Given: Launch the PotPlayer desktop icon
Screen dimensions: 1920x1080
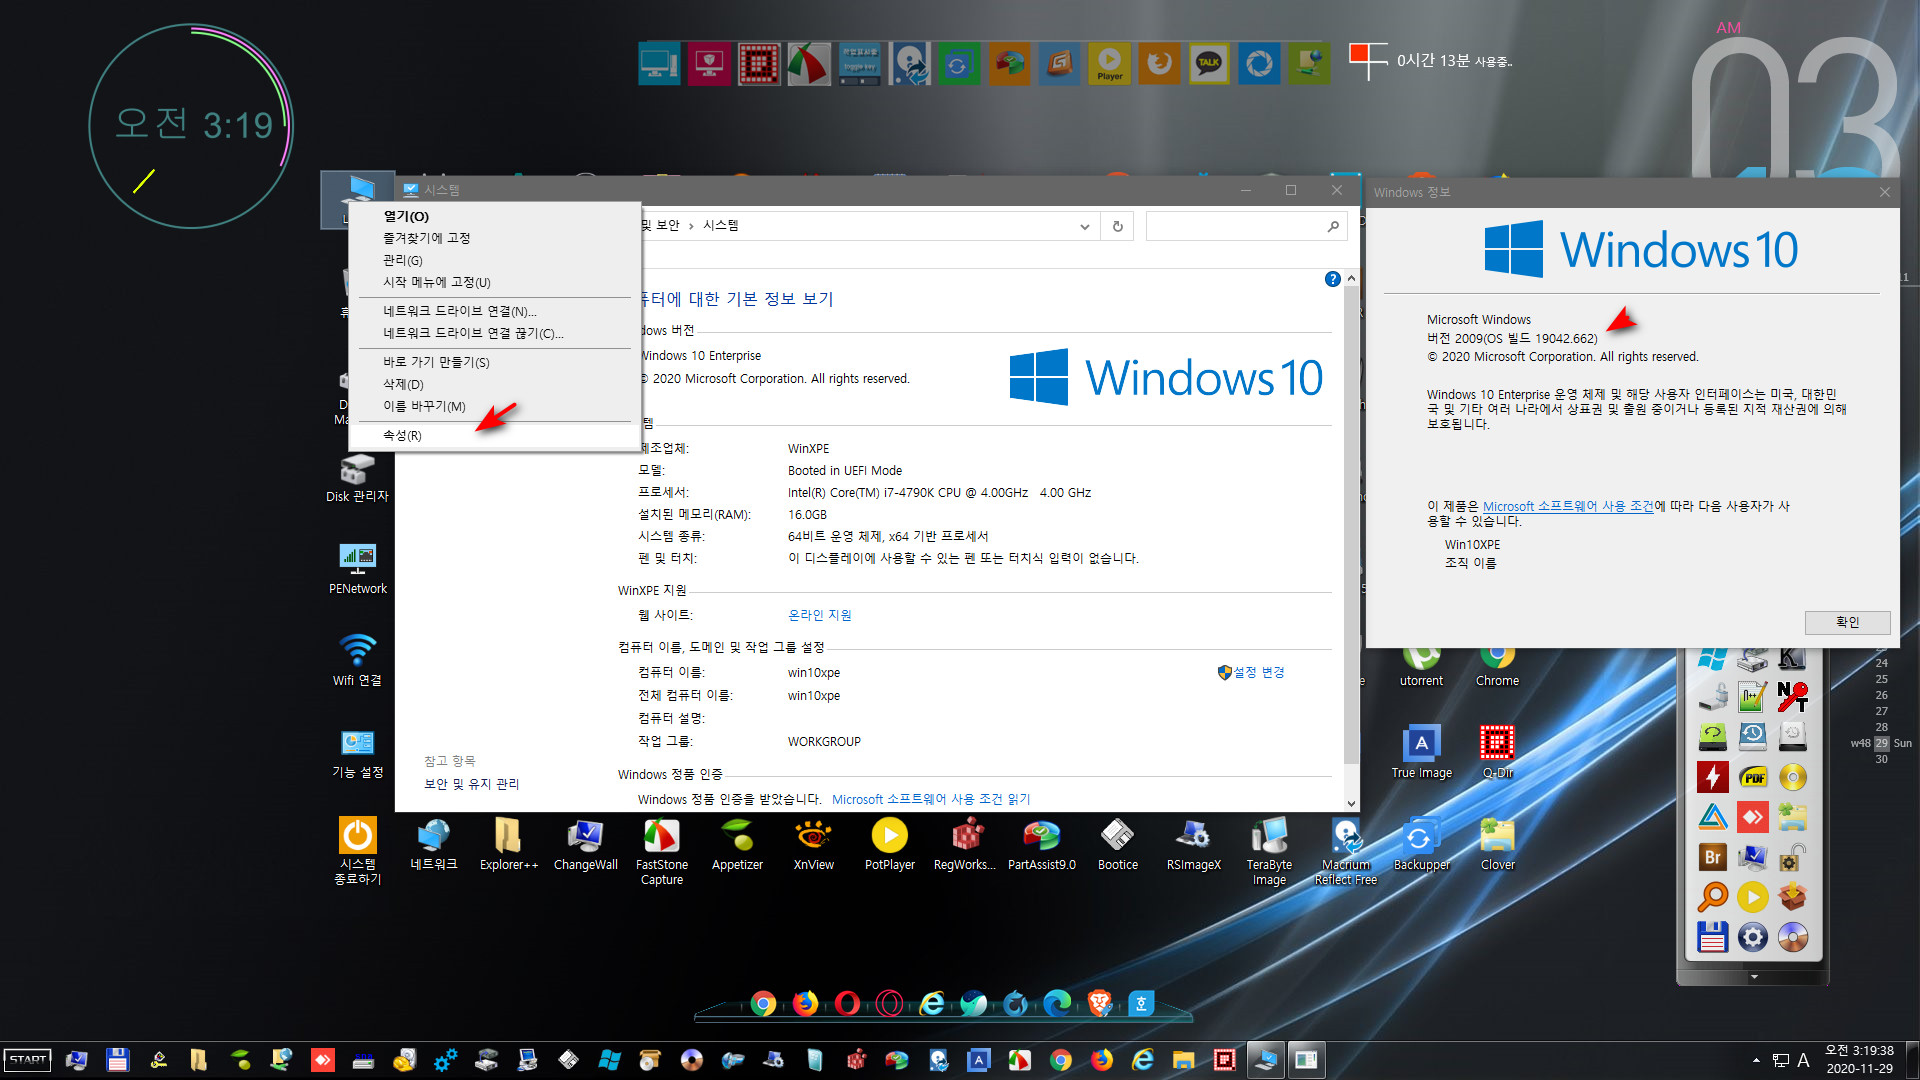Looking at the screenshot, I should tap(889, 844).
